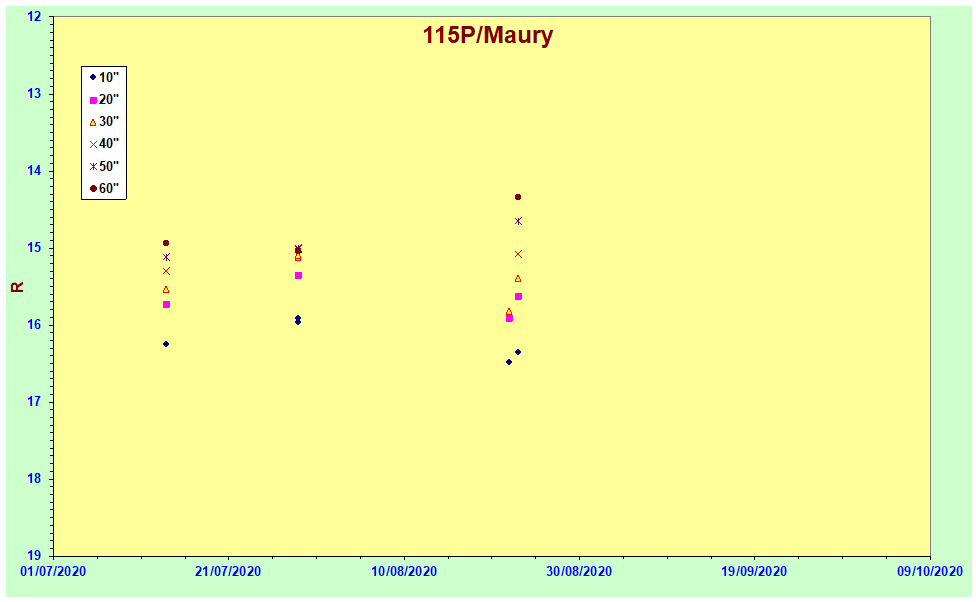Click the date label 30/08/2020
Screen dimensions: 976x602
[580, 571]
